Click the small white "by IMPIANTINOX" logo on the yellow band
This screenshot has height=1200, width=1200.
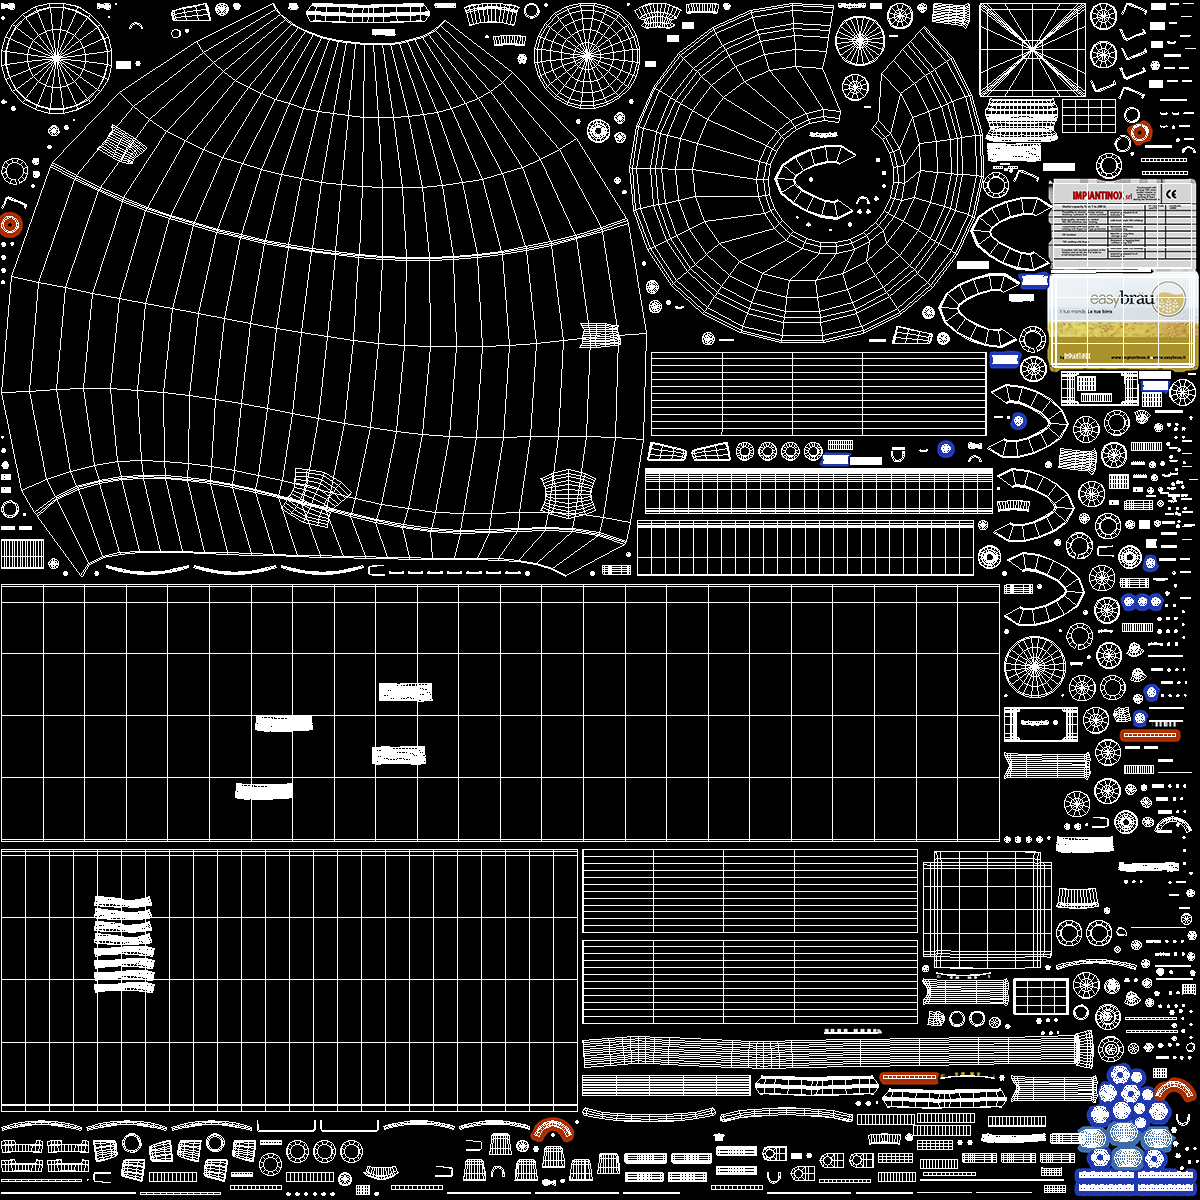1076,355
